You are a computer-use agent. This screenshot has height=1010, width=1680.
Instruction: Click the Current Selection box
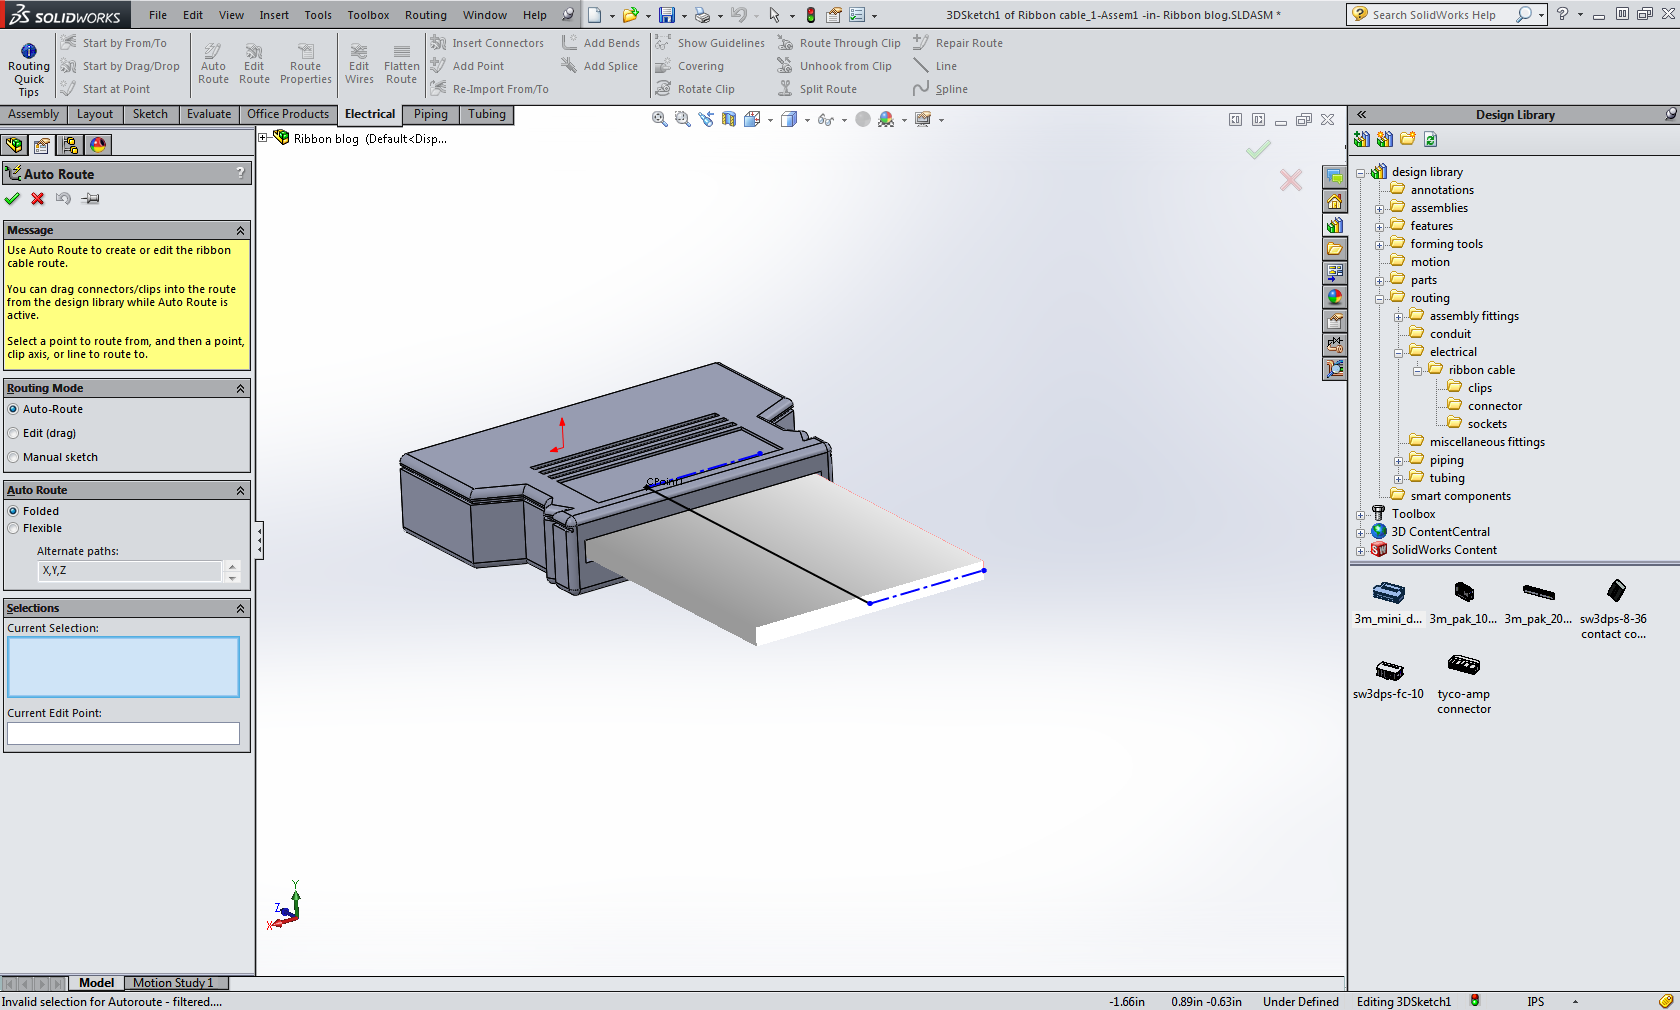tap(123, 667)
